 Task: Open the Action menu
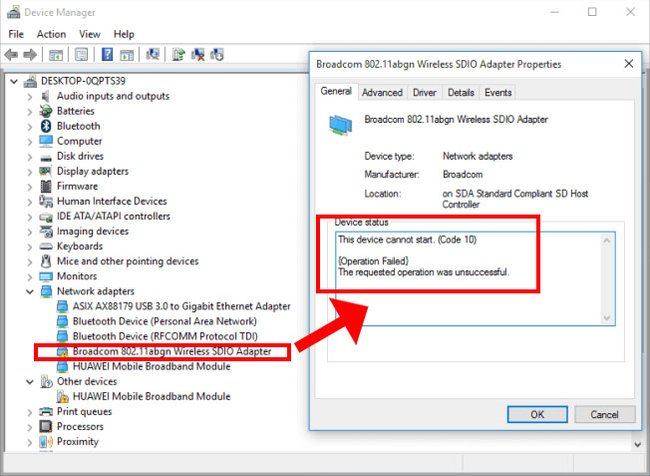(51, 34)
